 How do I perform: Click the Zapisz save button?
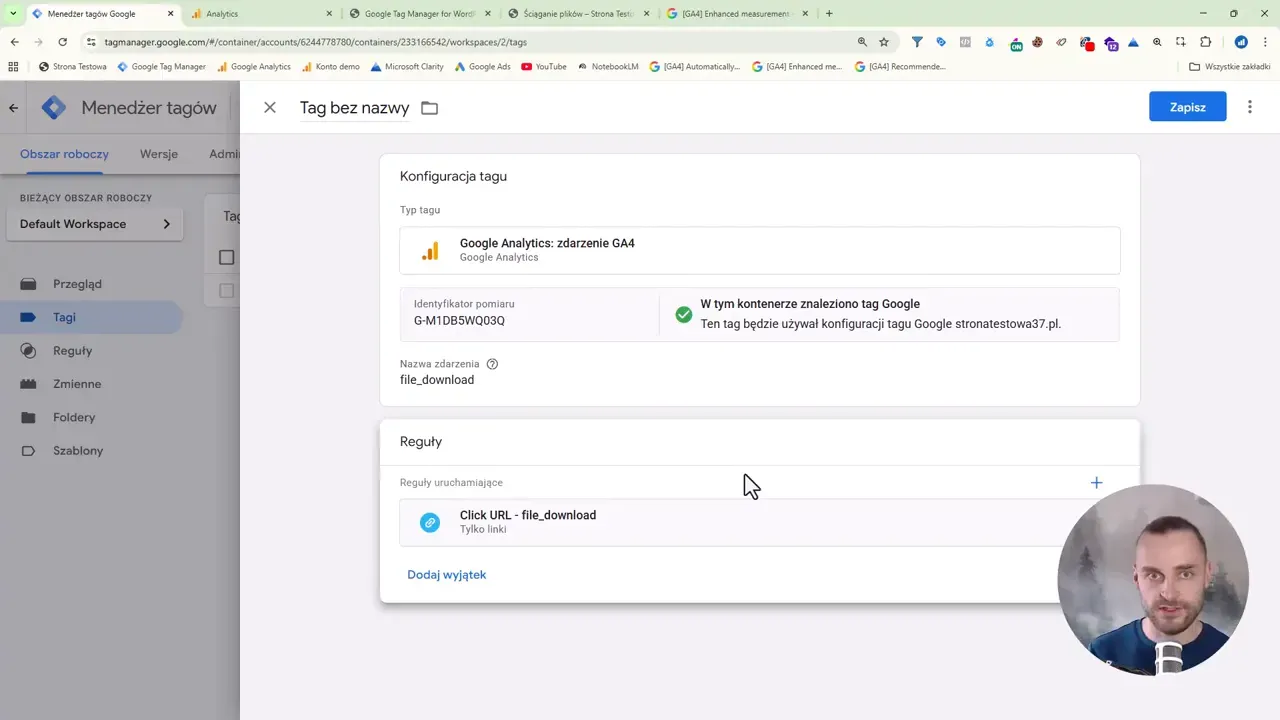tap(1188, 107)
